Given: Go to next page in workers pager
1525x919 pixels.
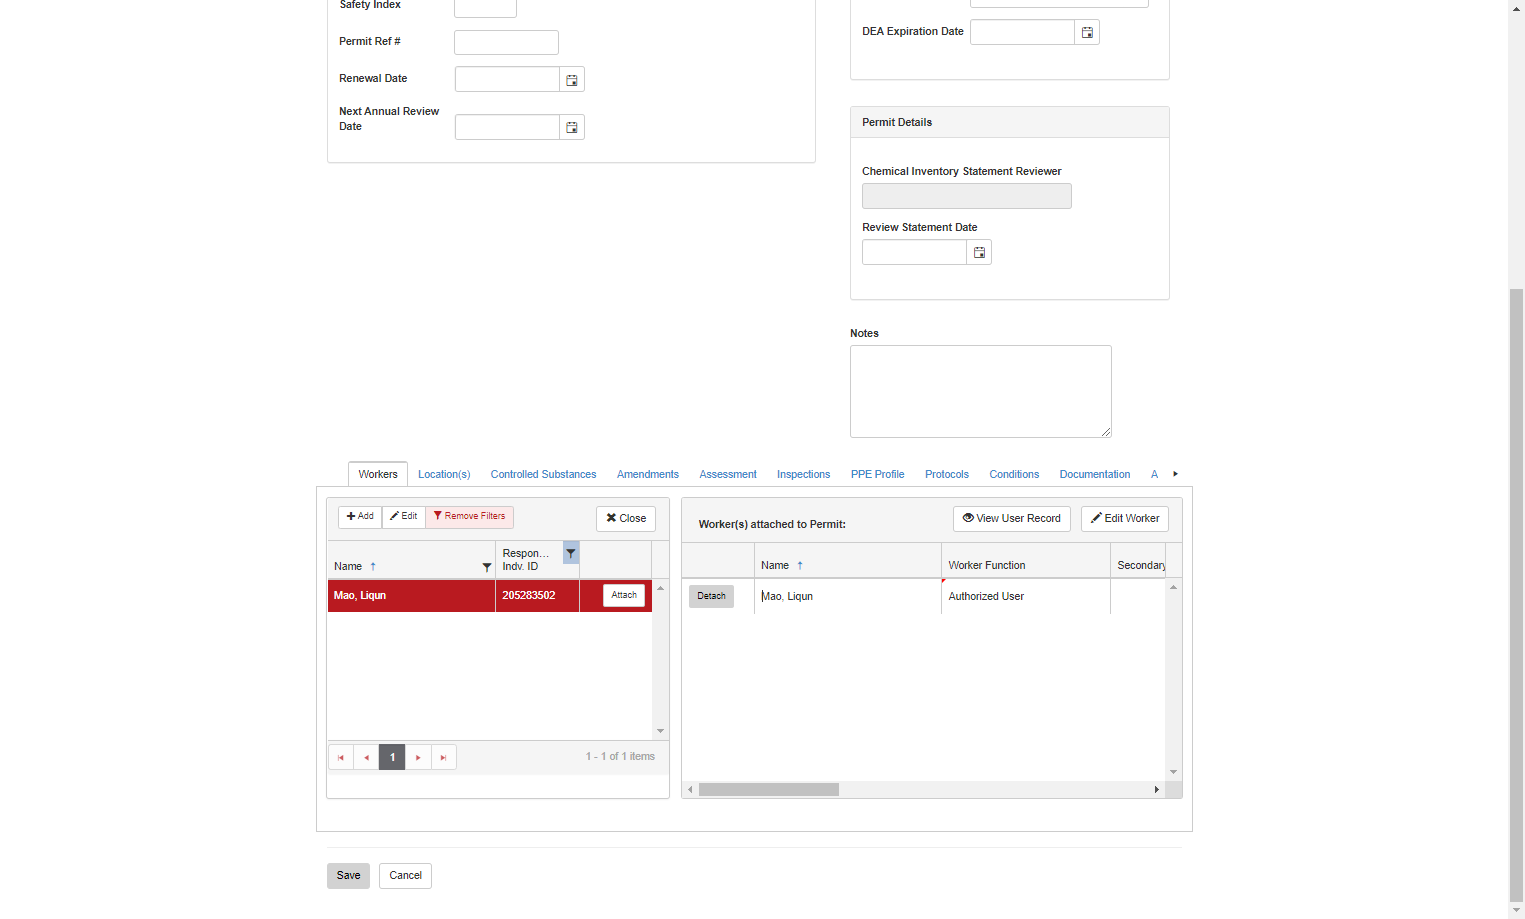Looking at the screenshot, I should [418, 757].
